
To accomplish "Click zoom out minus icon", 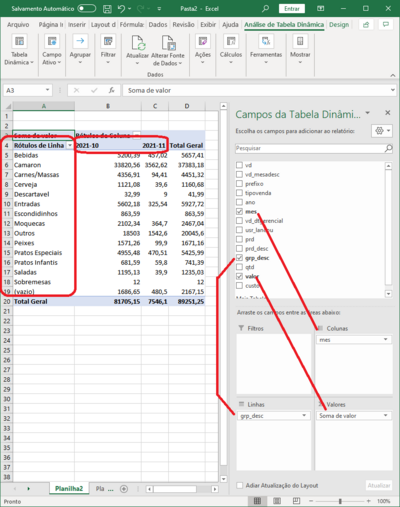I will (x=311, y=501).
